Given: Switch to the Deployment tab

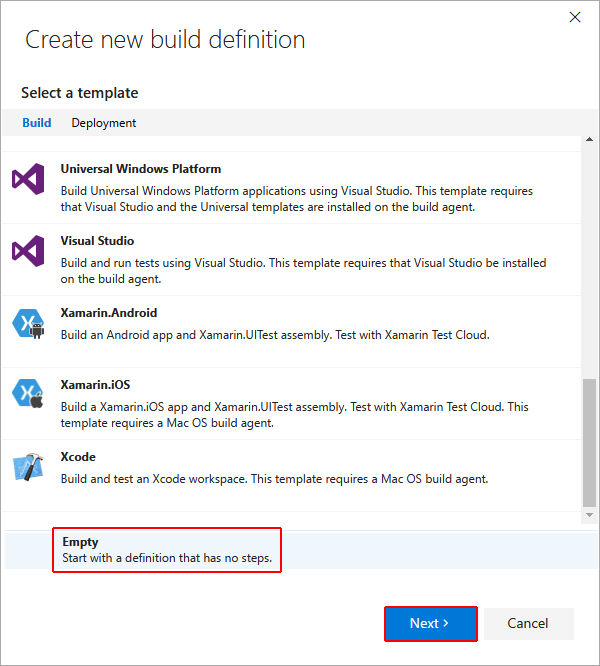Looking at the screenshot, I should click(x=103, y=123).
